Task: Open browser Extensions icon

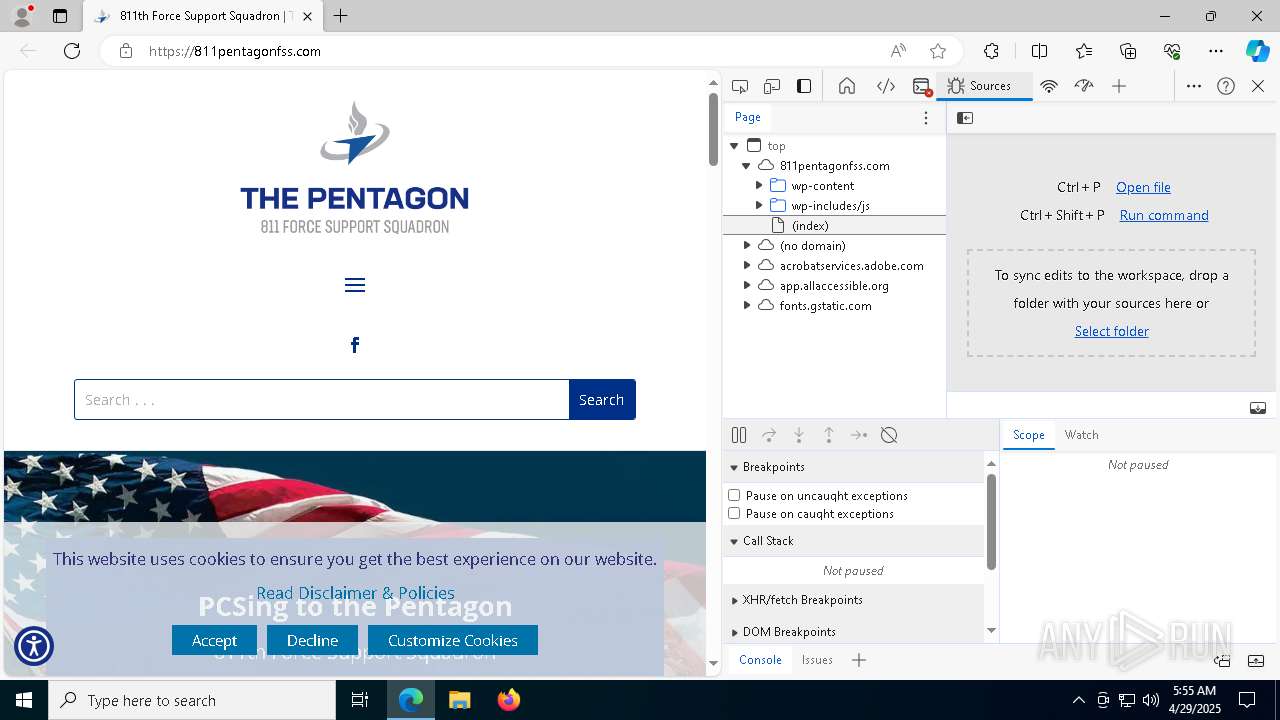Action: (991, 51)
